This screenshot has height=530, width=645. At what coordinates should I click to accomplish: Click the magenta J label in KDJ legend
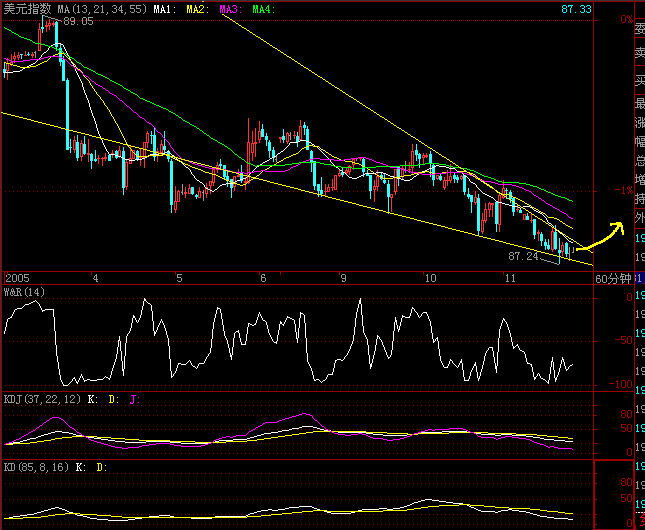pos(134,398)
